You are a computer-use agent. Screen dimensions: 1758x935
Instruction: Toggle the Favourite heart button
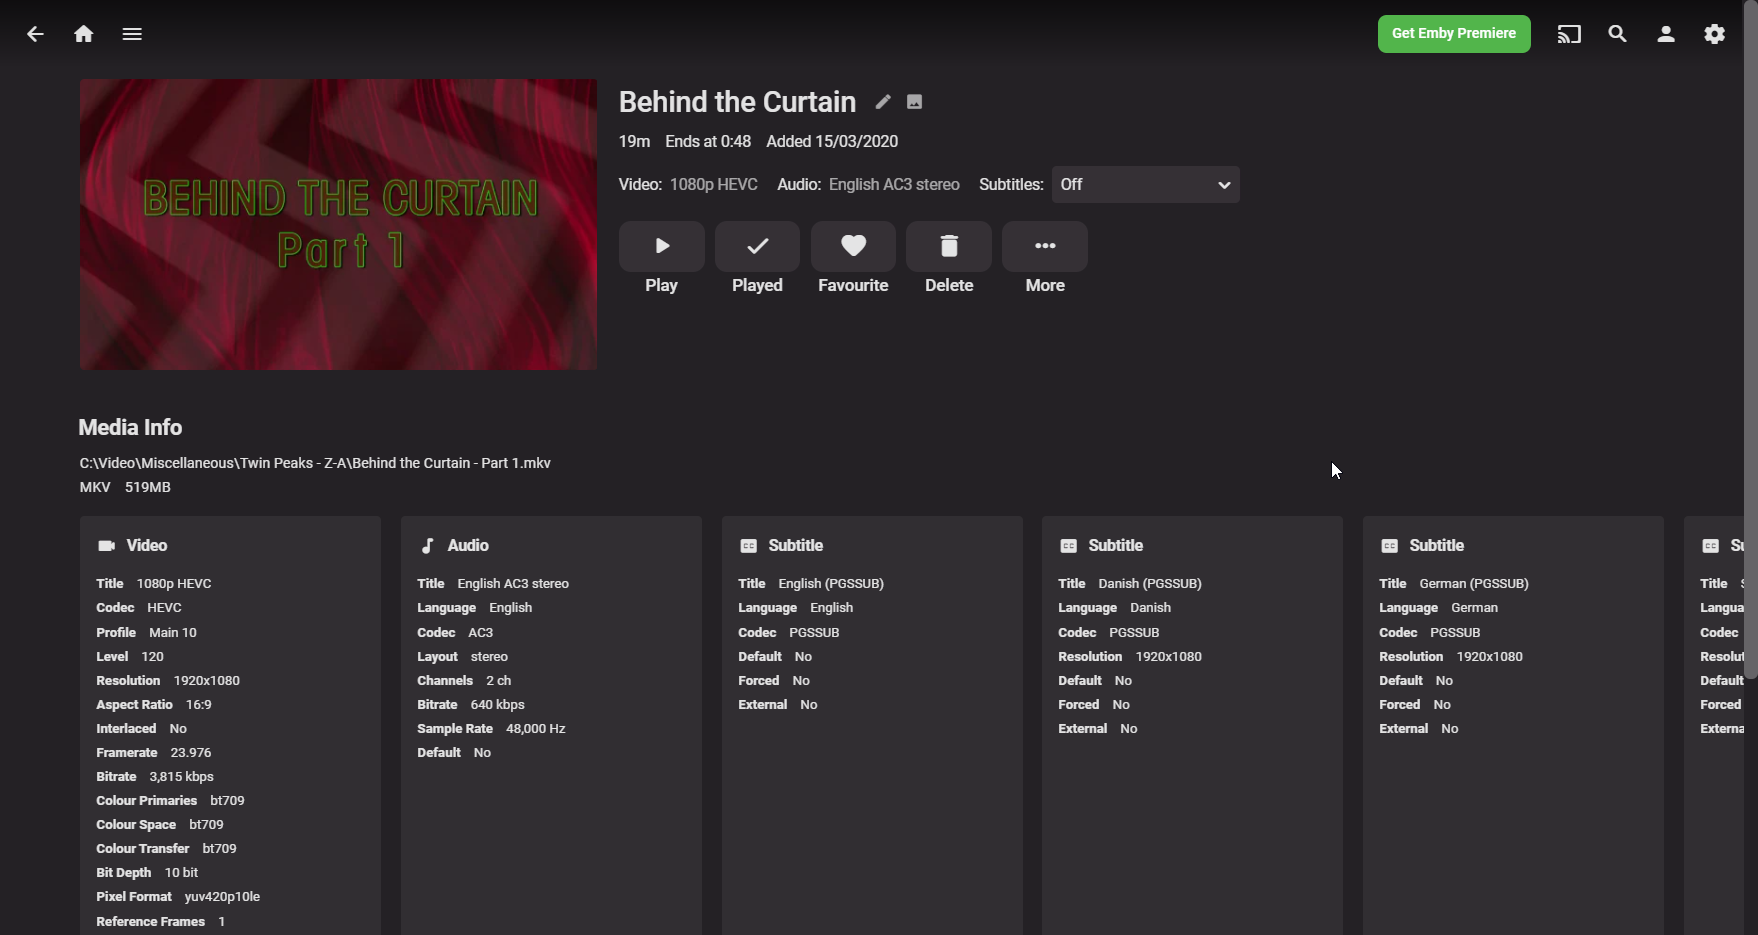(x=853, y=246)
